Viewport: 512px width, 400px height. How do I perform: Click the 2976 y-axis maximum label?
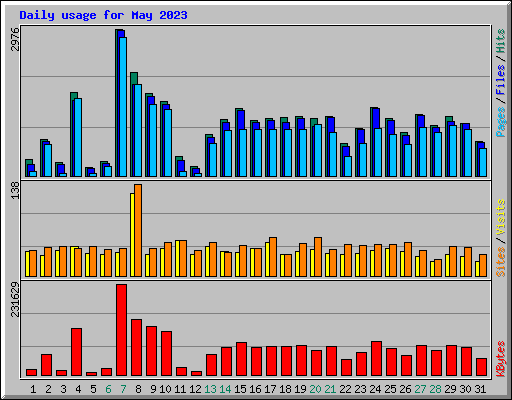[x=15, y=39]
